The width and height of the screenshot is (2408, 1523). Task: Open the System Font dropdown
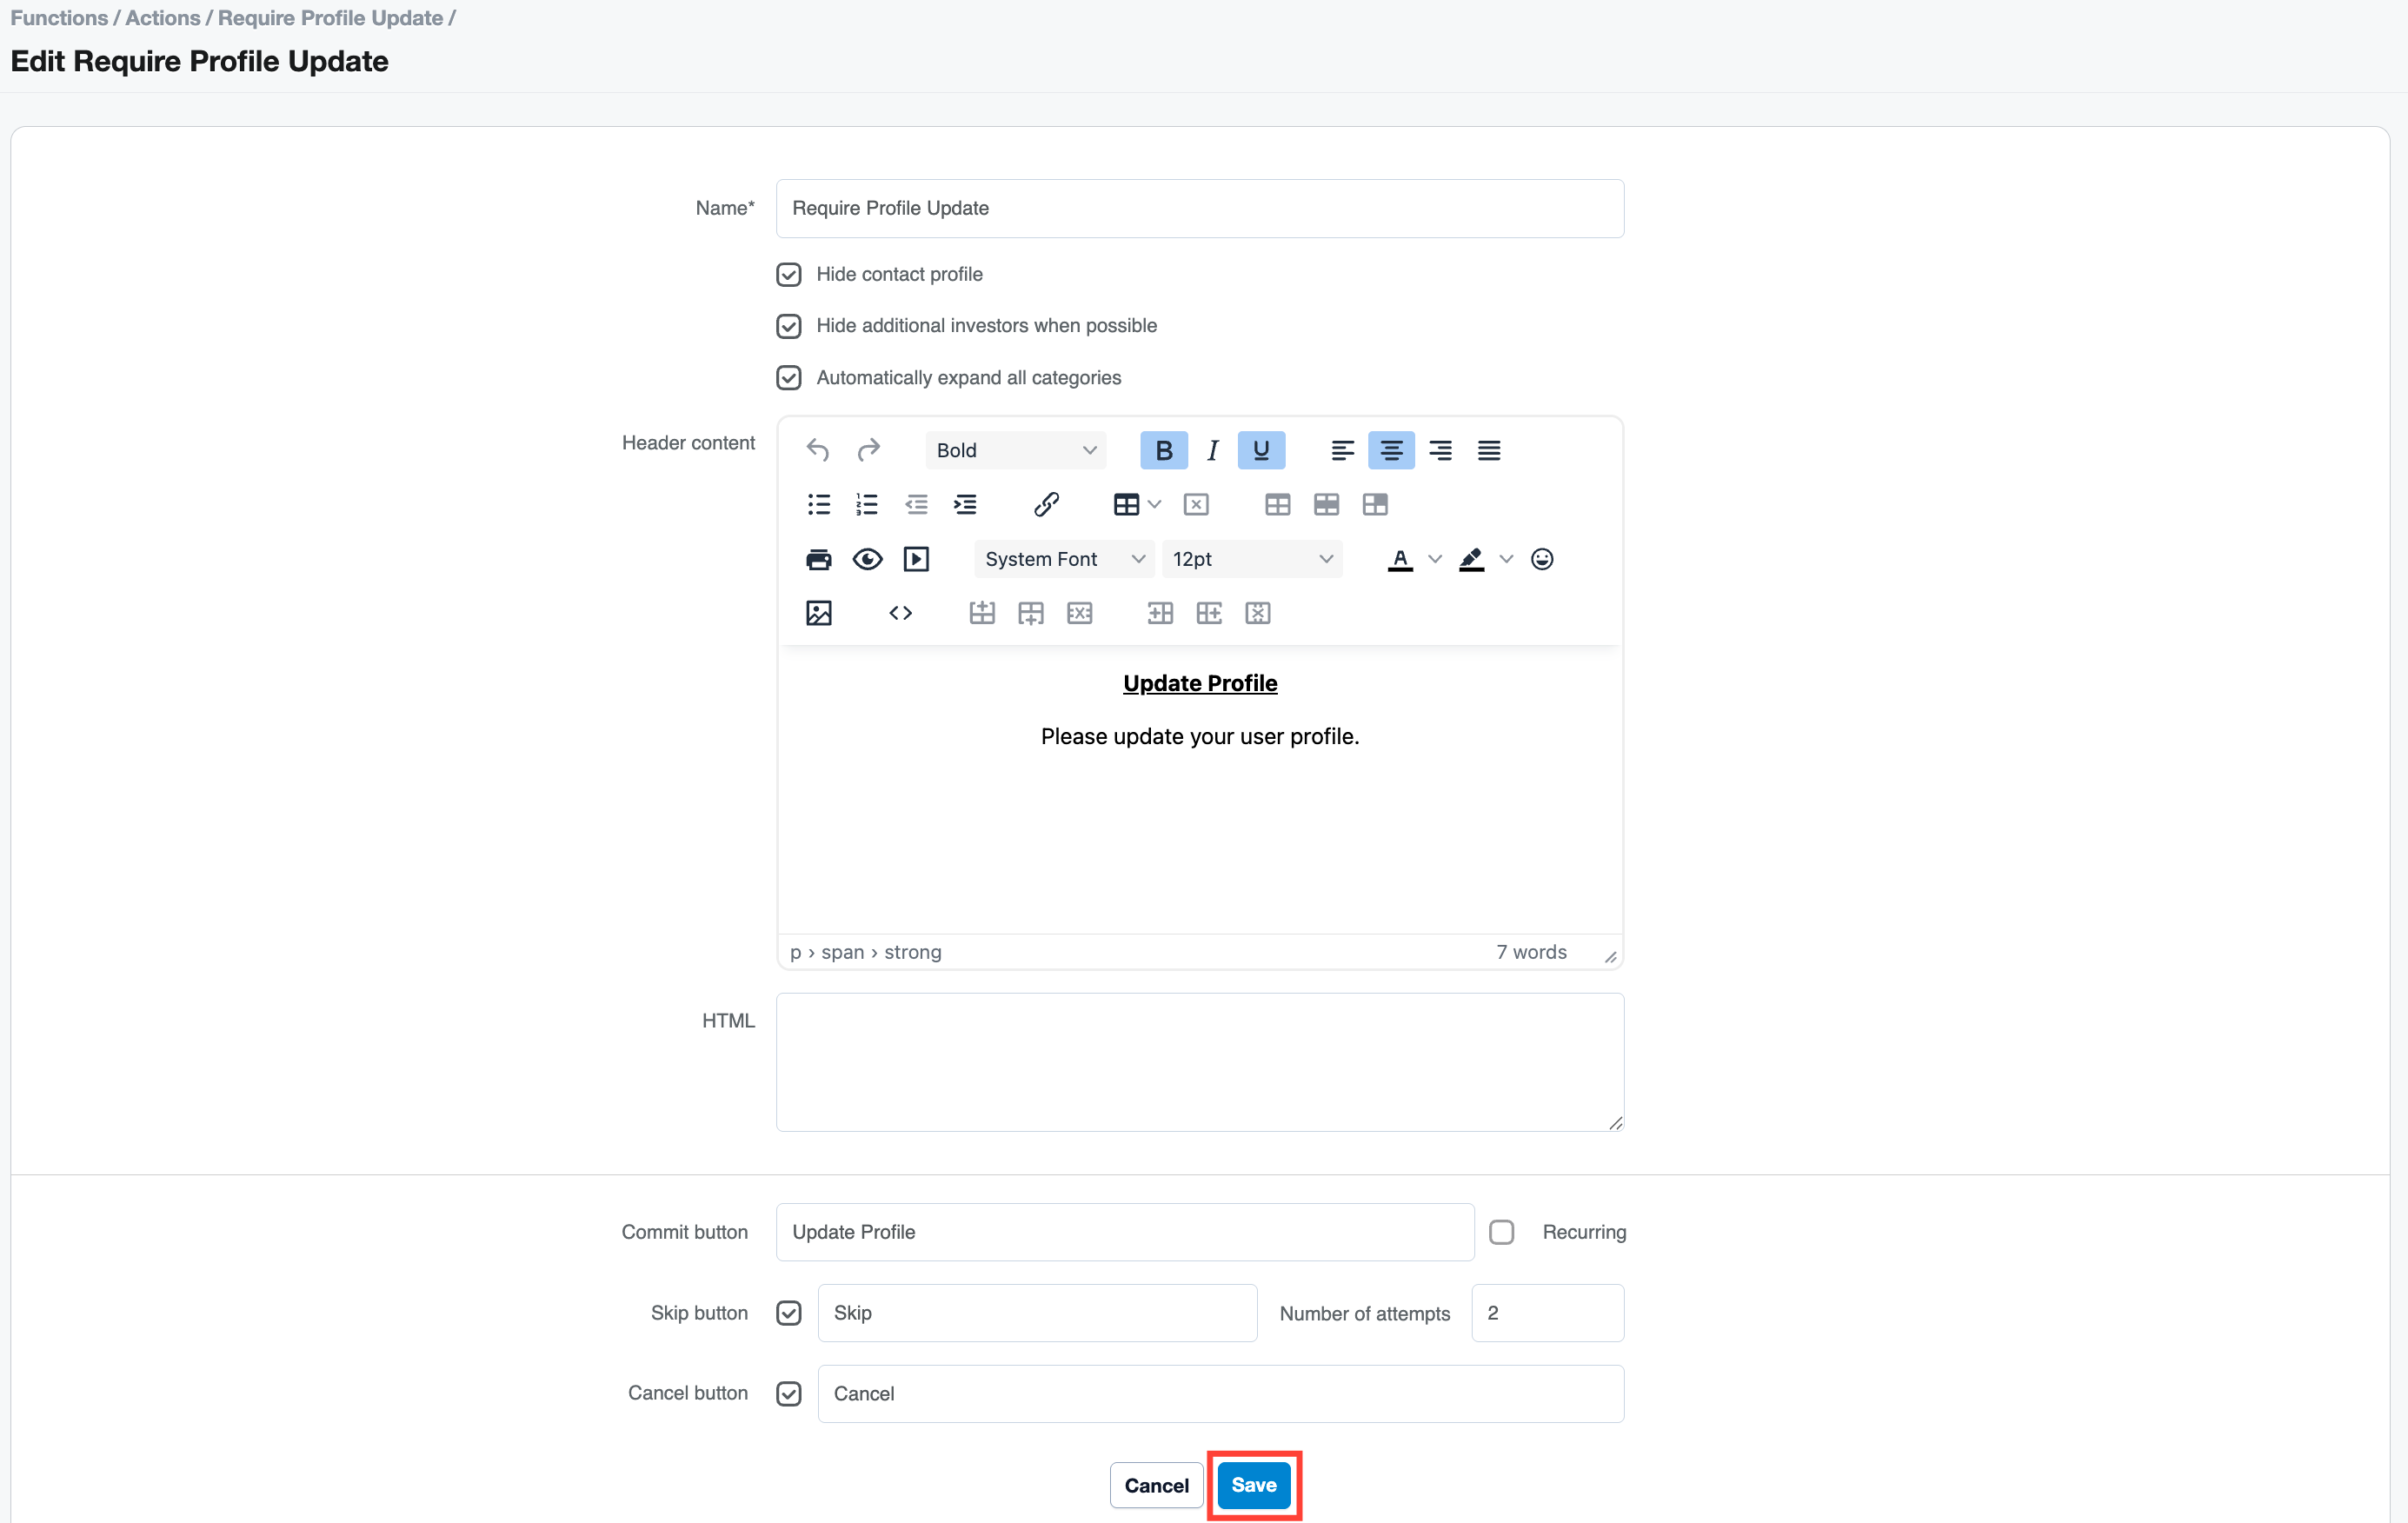coord(1063,559)
